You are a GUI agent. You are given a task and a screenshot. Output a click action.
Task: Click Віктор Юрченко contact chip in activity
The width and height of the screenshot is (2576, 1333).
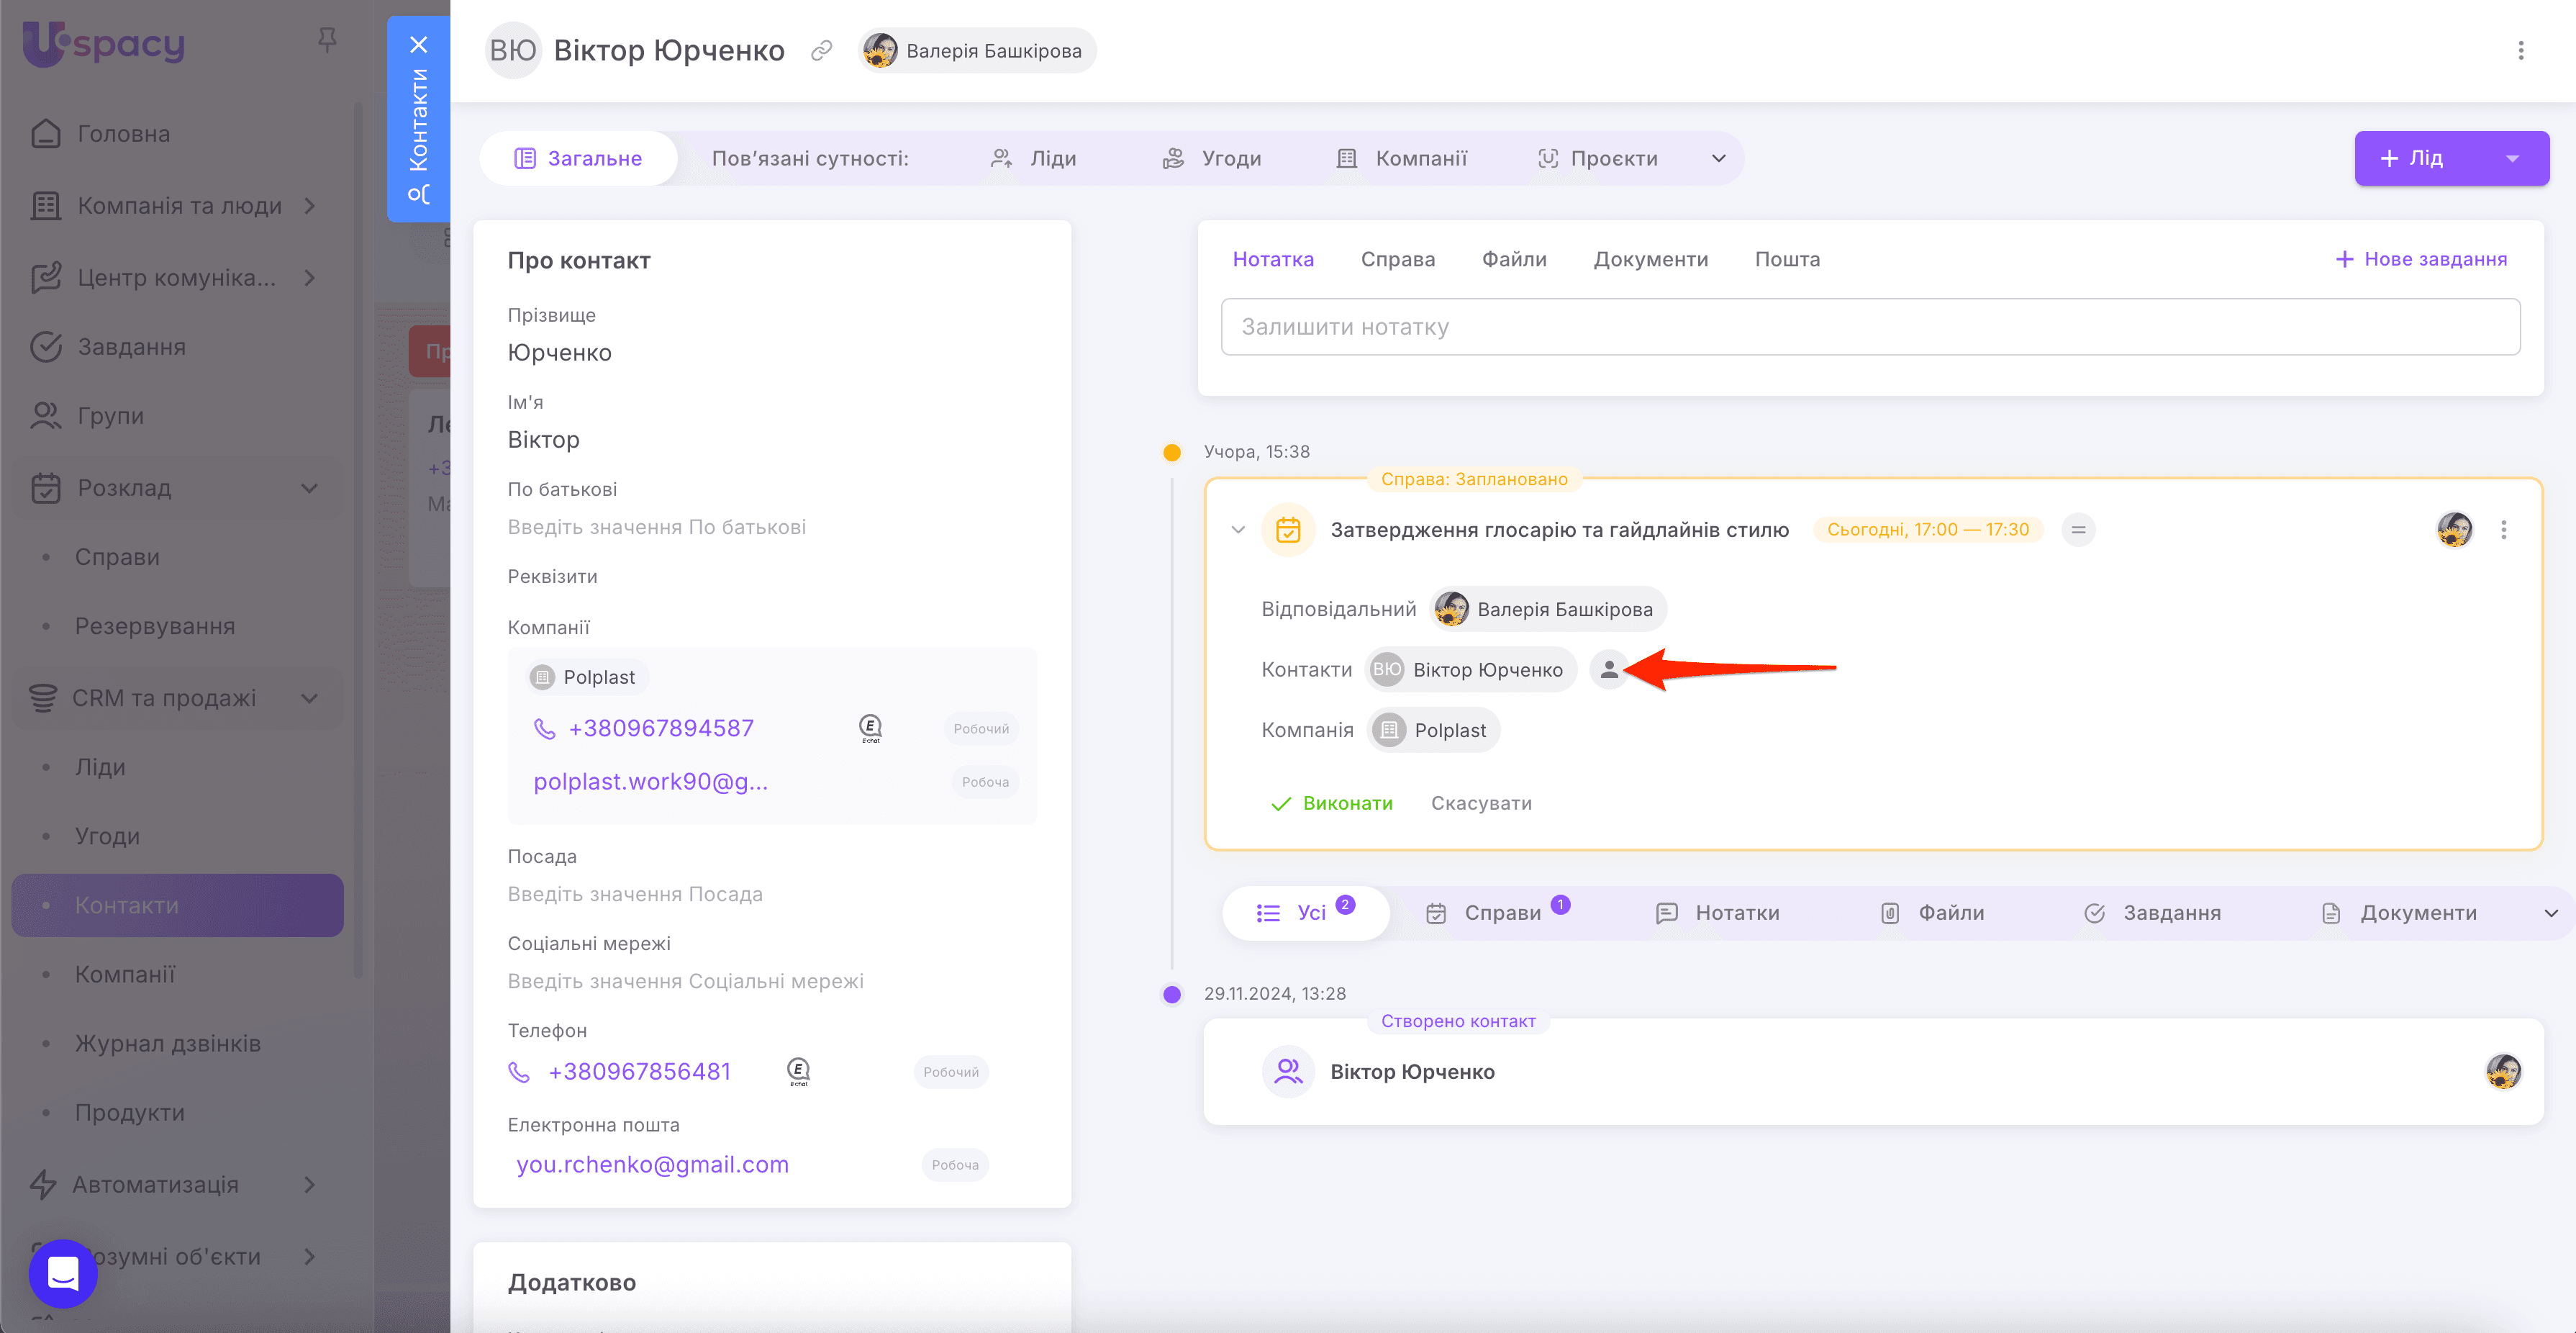point(1470,669)
